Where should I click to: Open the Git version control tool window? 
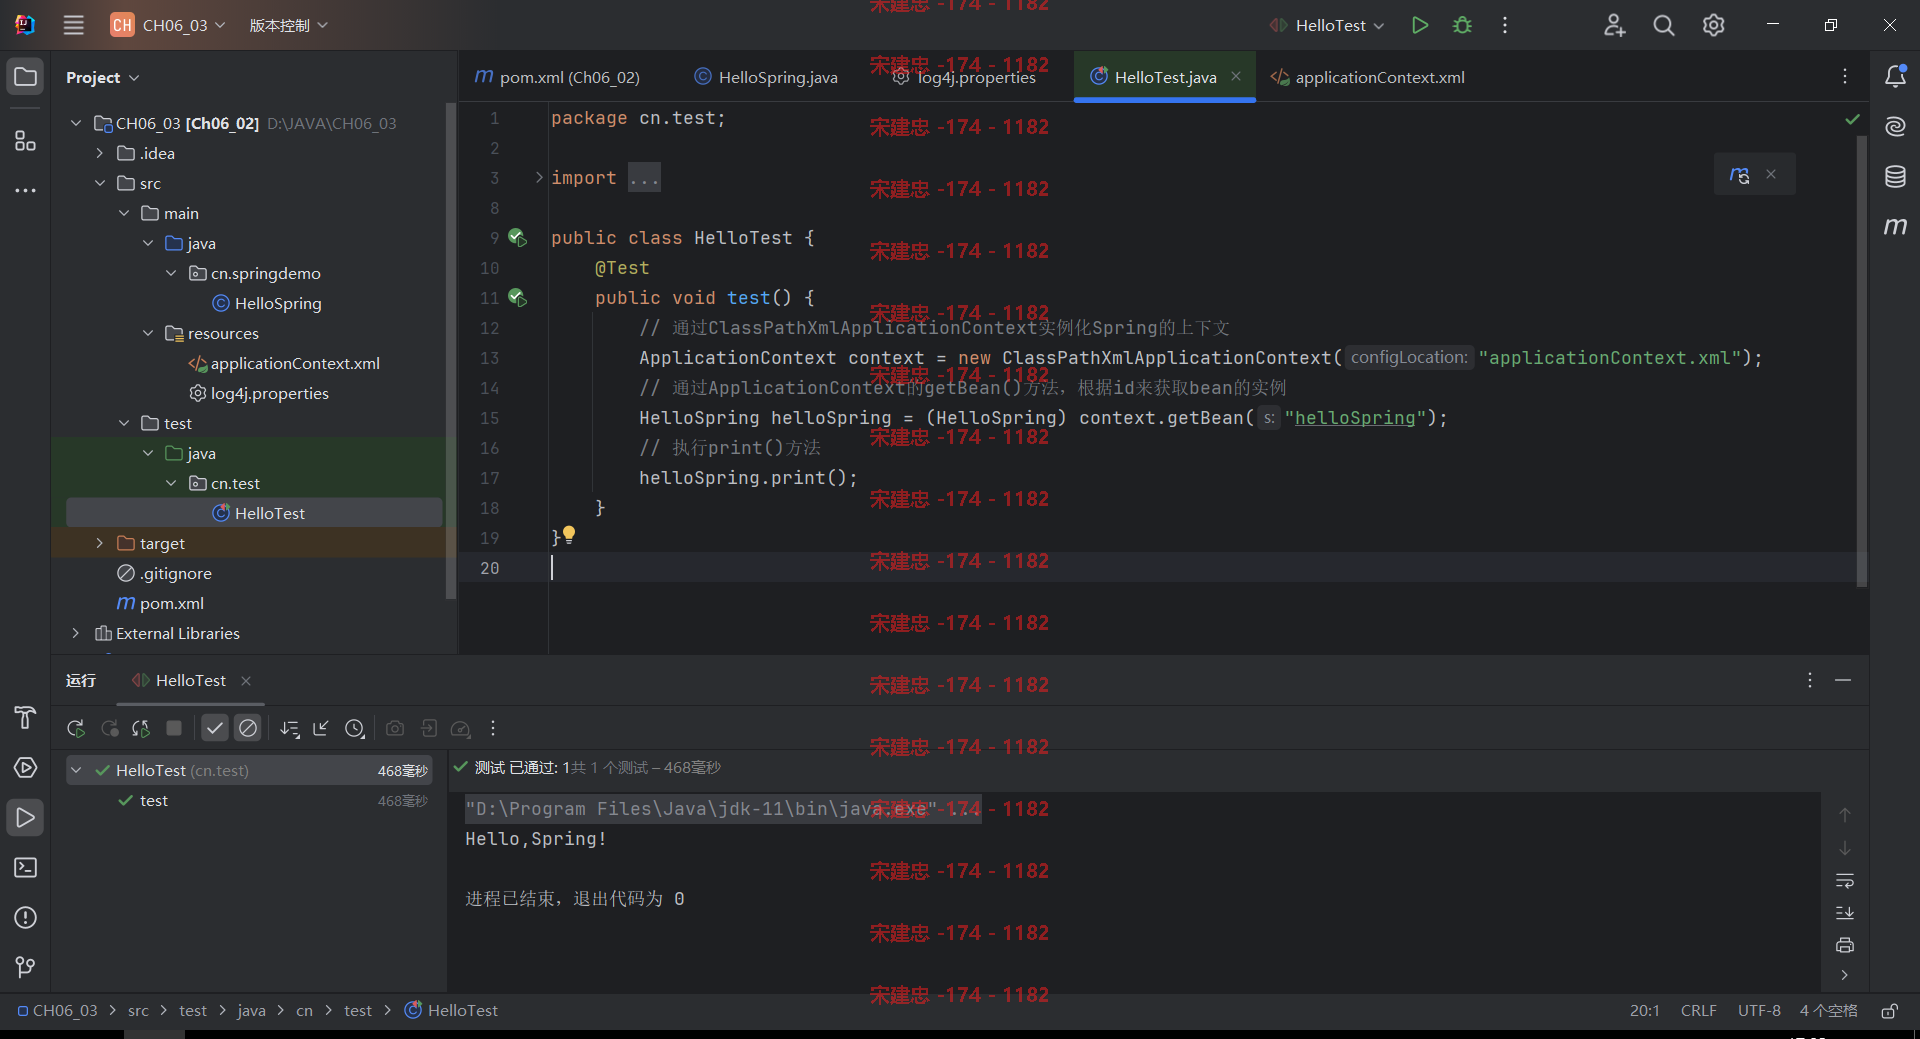(x=26, y=967)
